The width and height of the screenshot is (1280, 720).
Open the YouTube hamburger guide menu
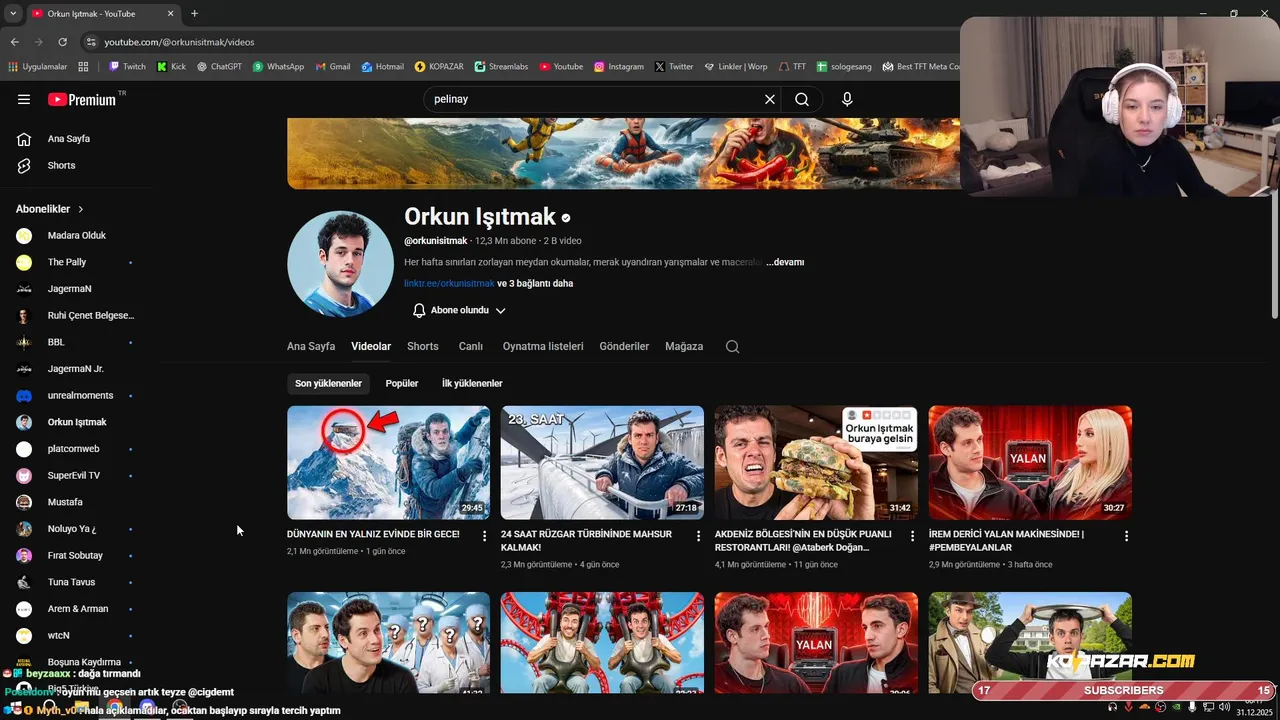point(24,99)
